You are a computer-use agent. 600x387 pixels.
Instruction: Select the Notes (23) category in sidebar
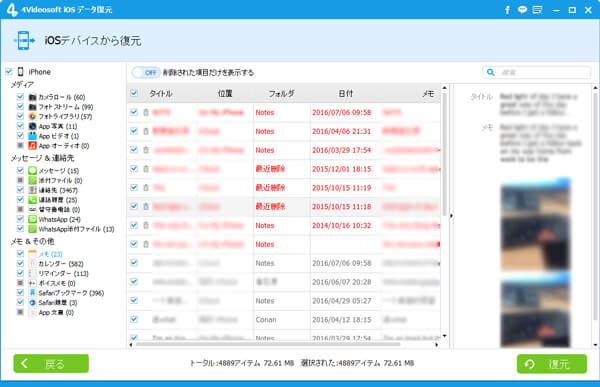[51, 254]
